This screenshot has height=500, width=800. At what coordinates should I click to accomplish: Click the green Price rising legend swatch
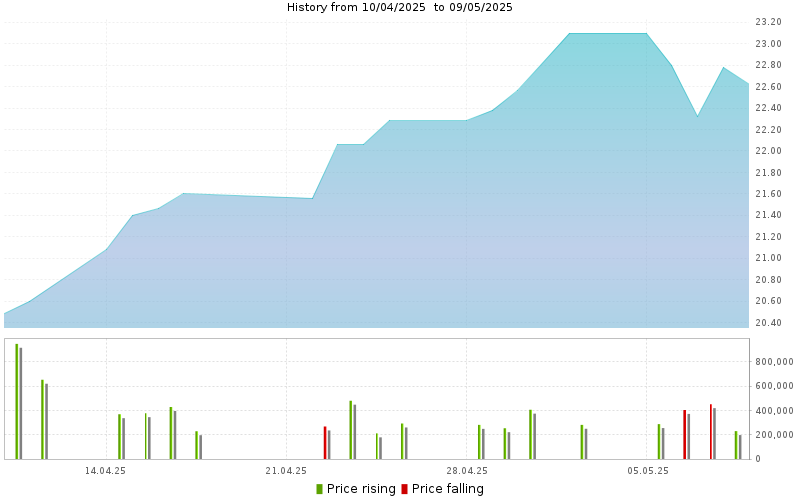point(319,489)
